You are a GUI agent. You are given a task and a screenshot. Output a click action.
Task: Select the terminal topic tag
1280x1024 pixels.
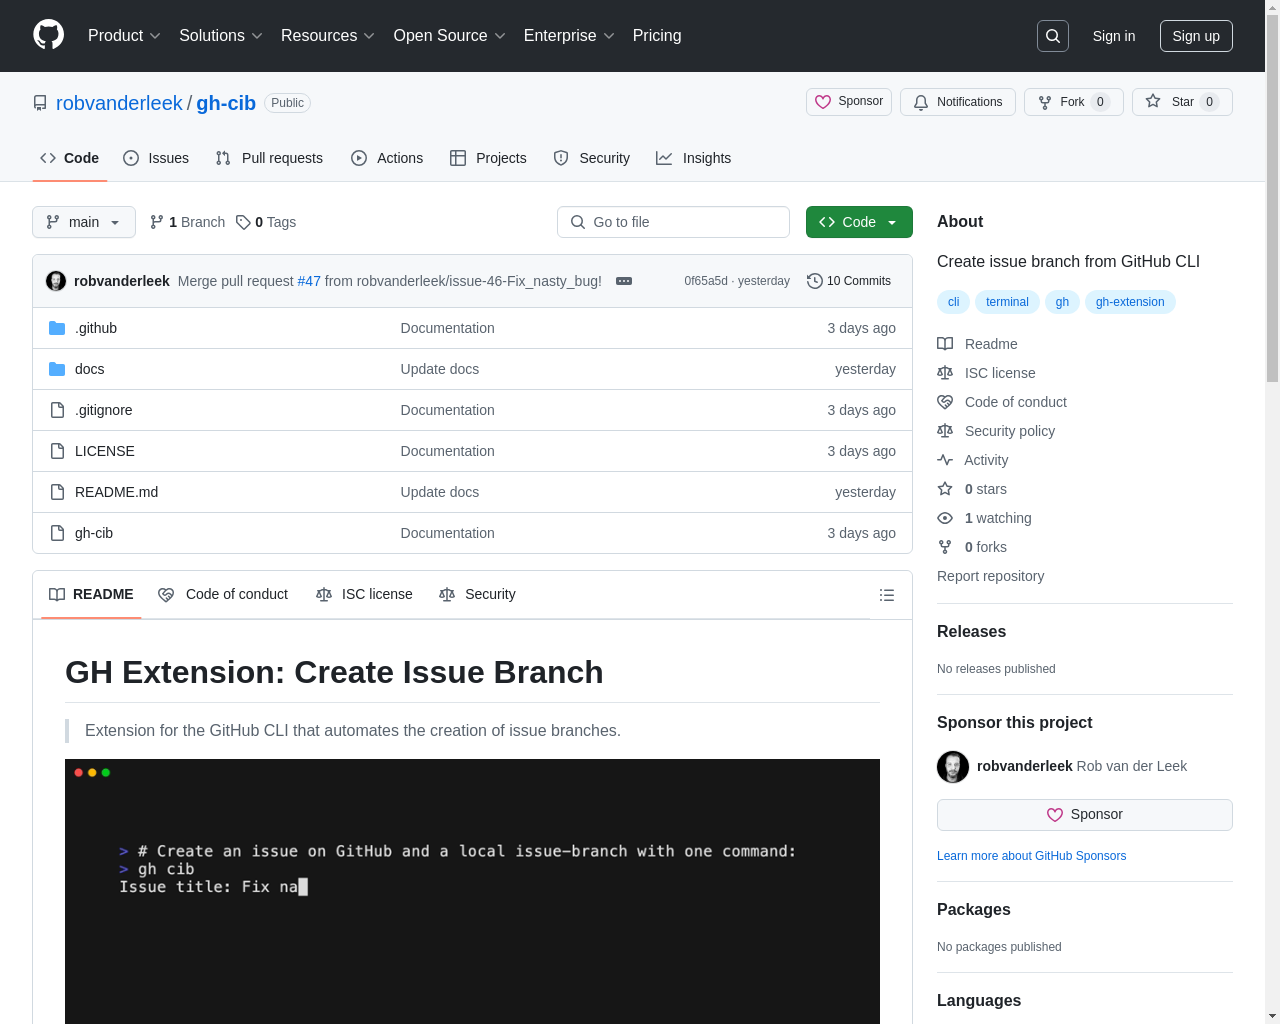(x=1007, y=302)
